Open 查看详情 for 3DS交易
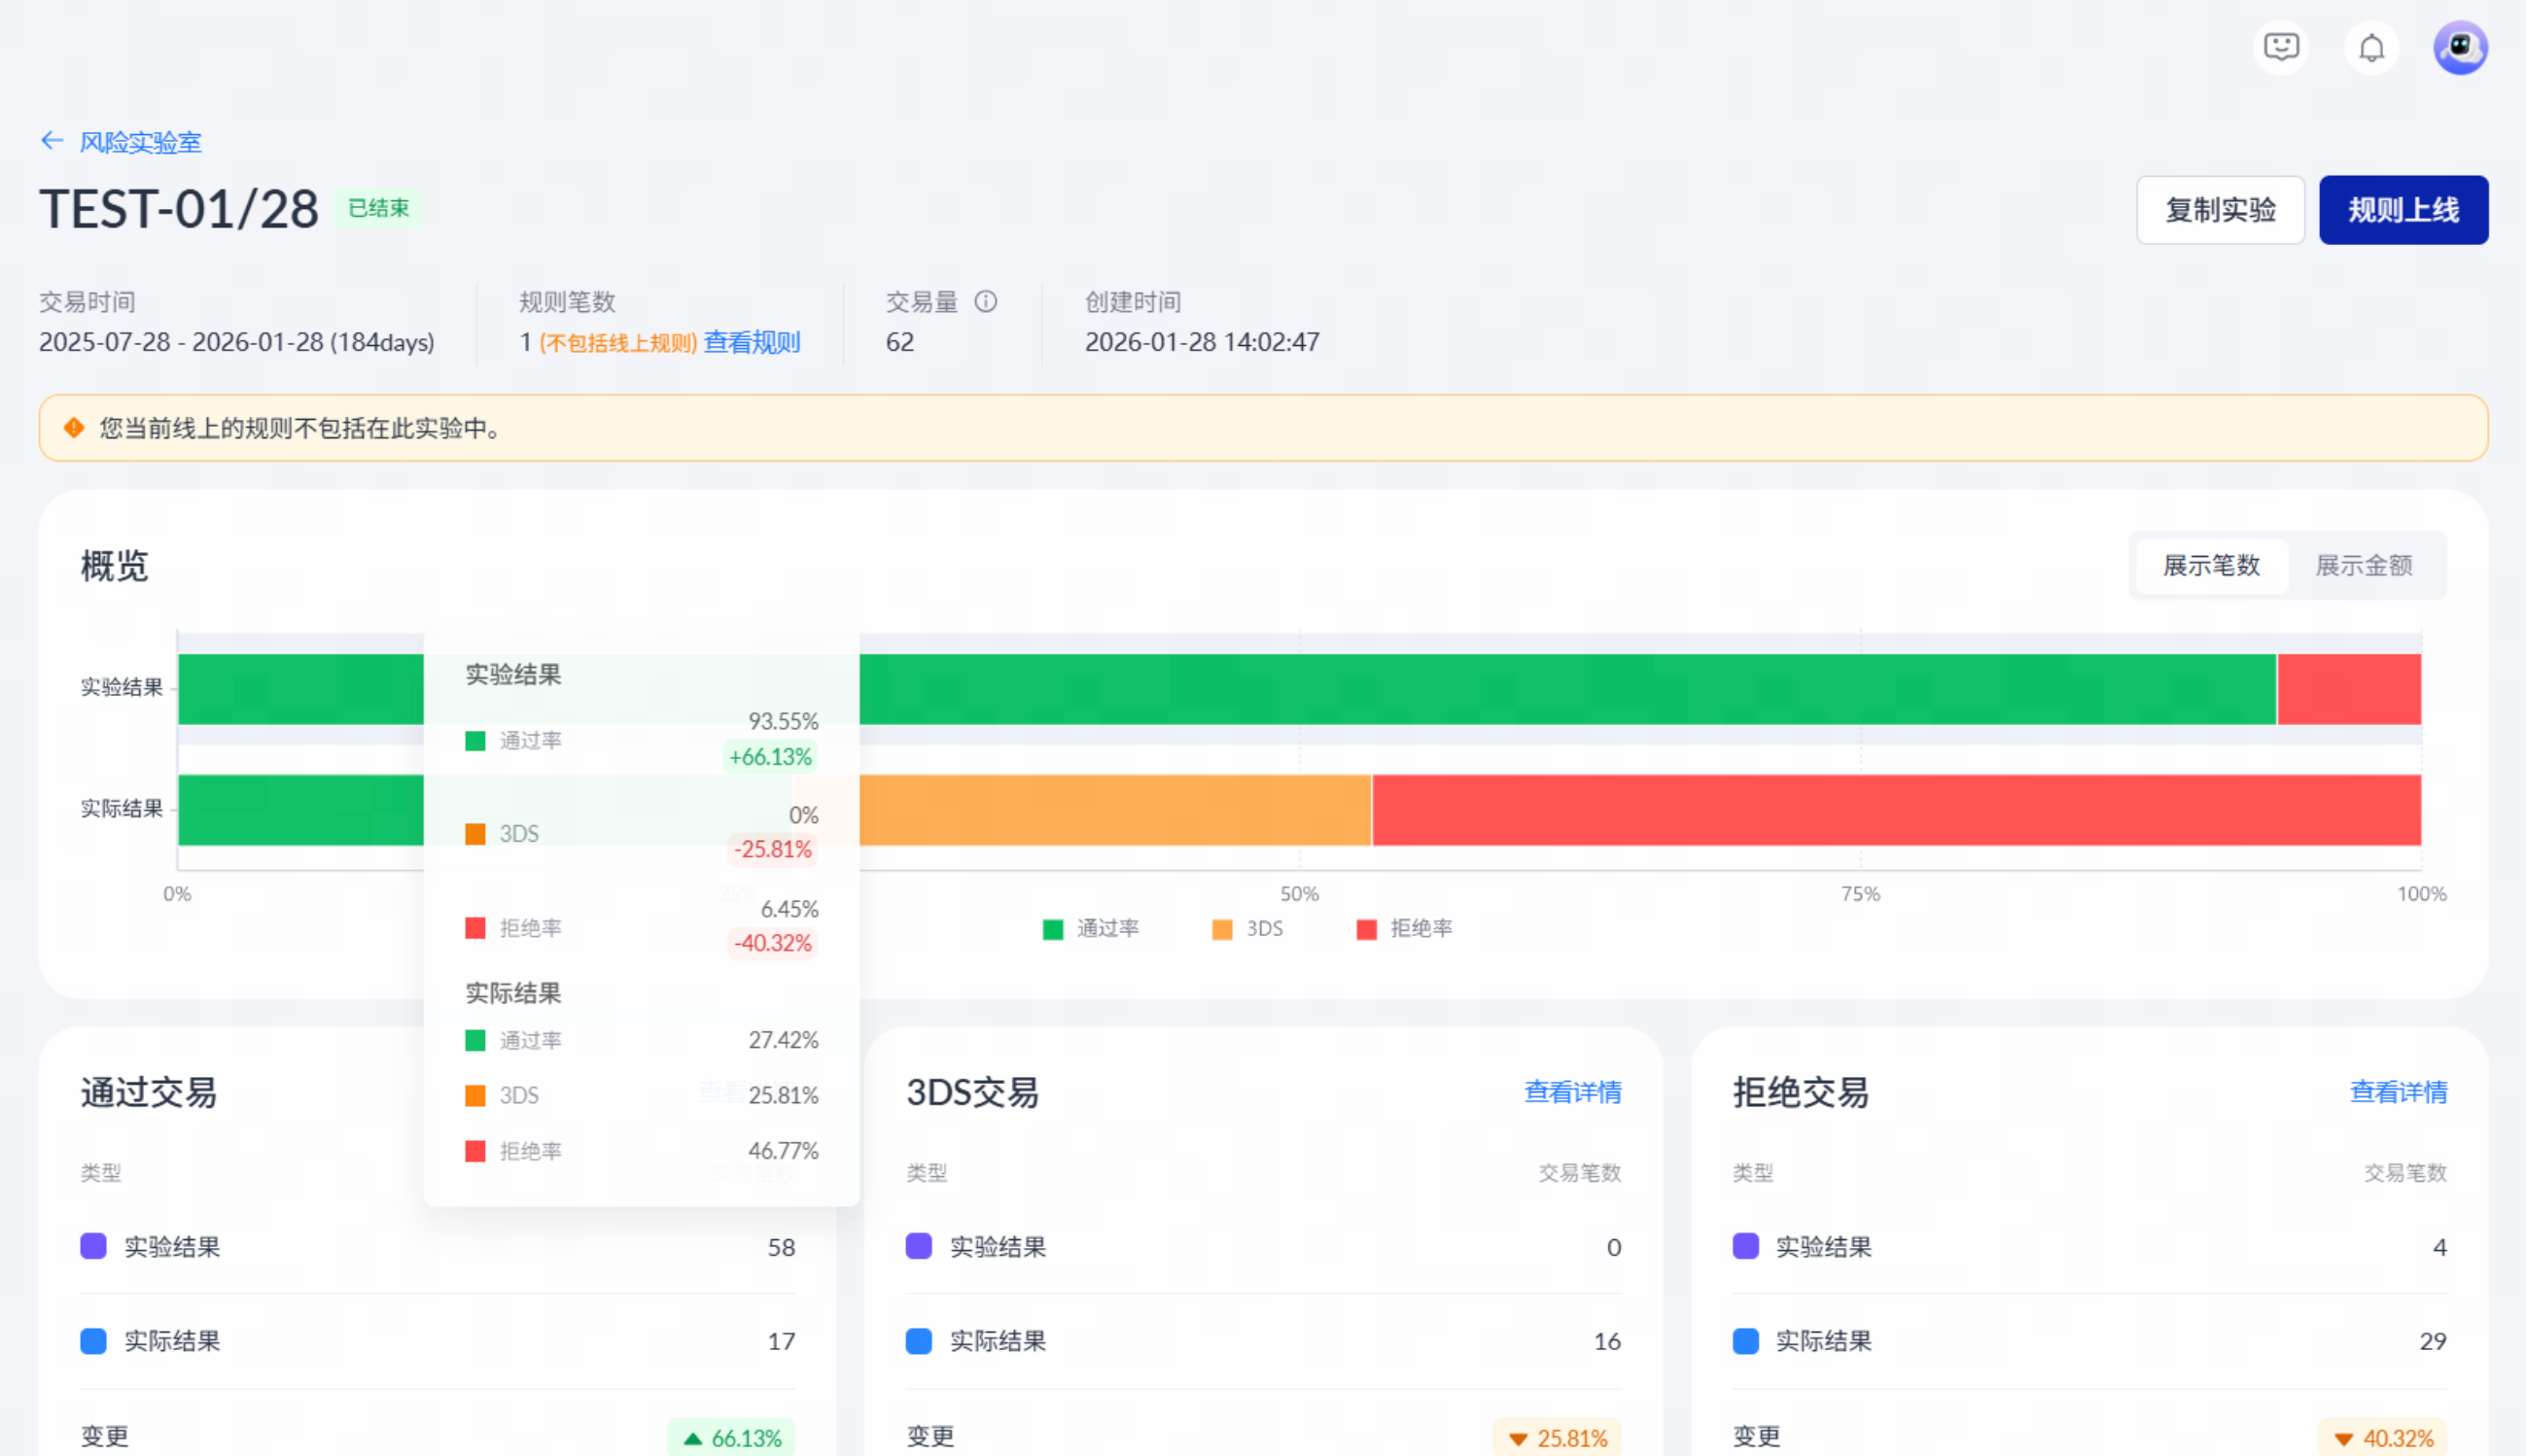 click(1572, 1092)
